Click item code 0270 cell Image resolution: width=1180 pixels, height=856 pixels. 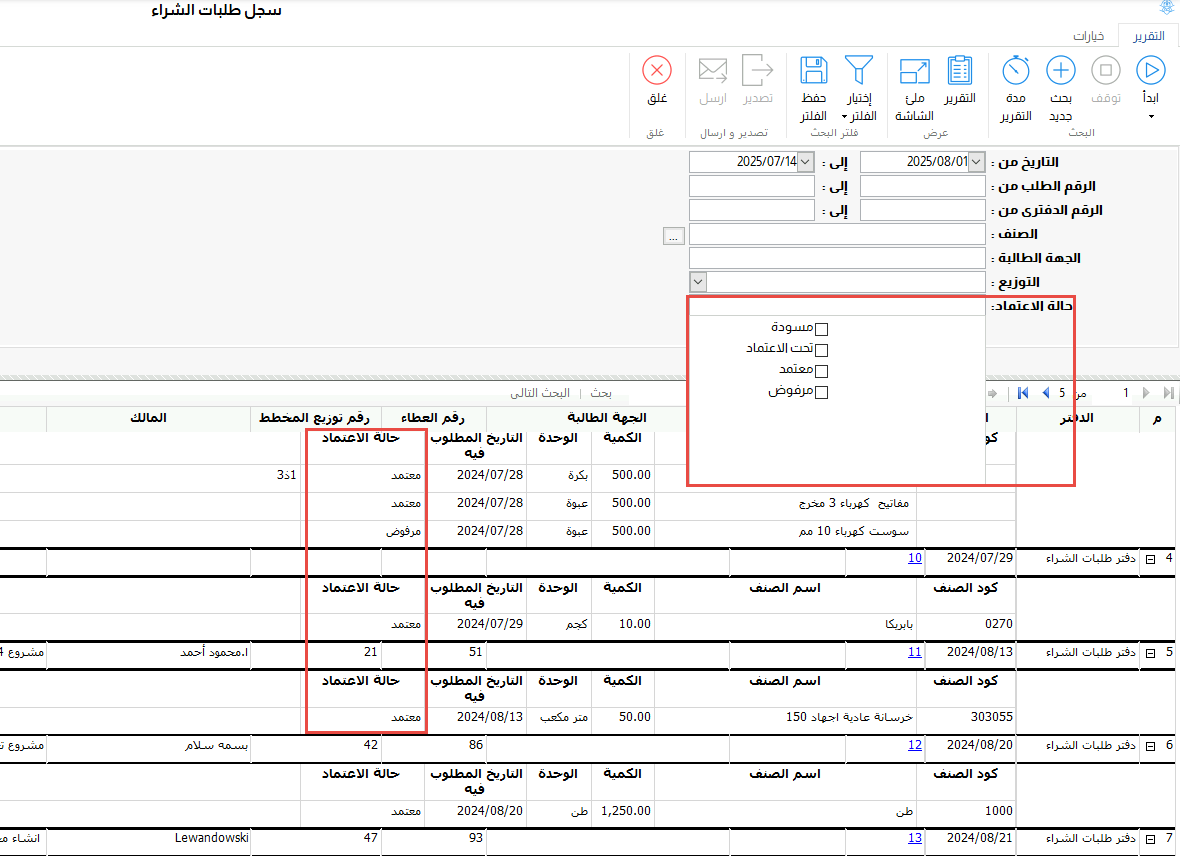point(999,624)
